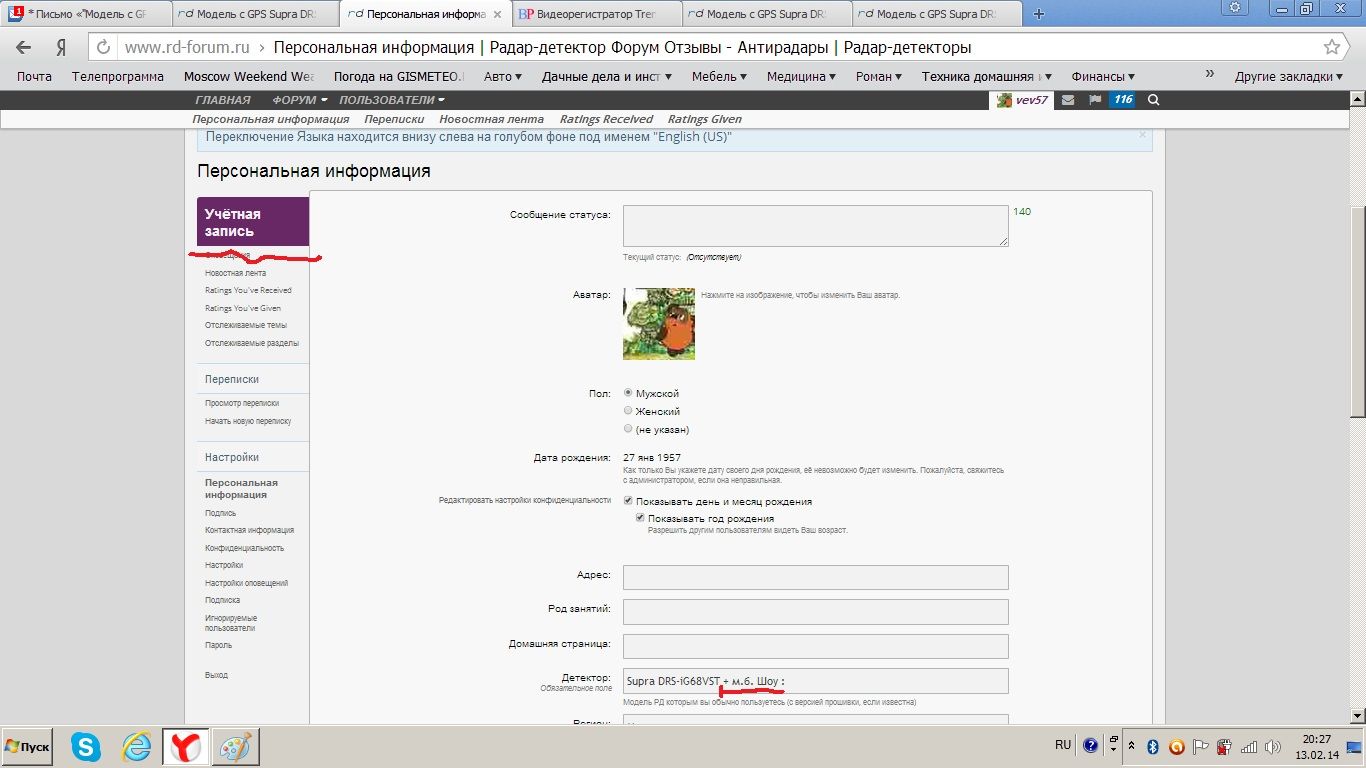This screenshot has height=768, width=1366.
Task: Open Контактная информация sidebar link
Action: pos(249,530)
